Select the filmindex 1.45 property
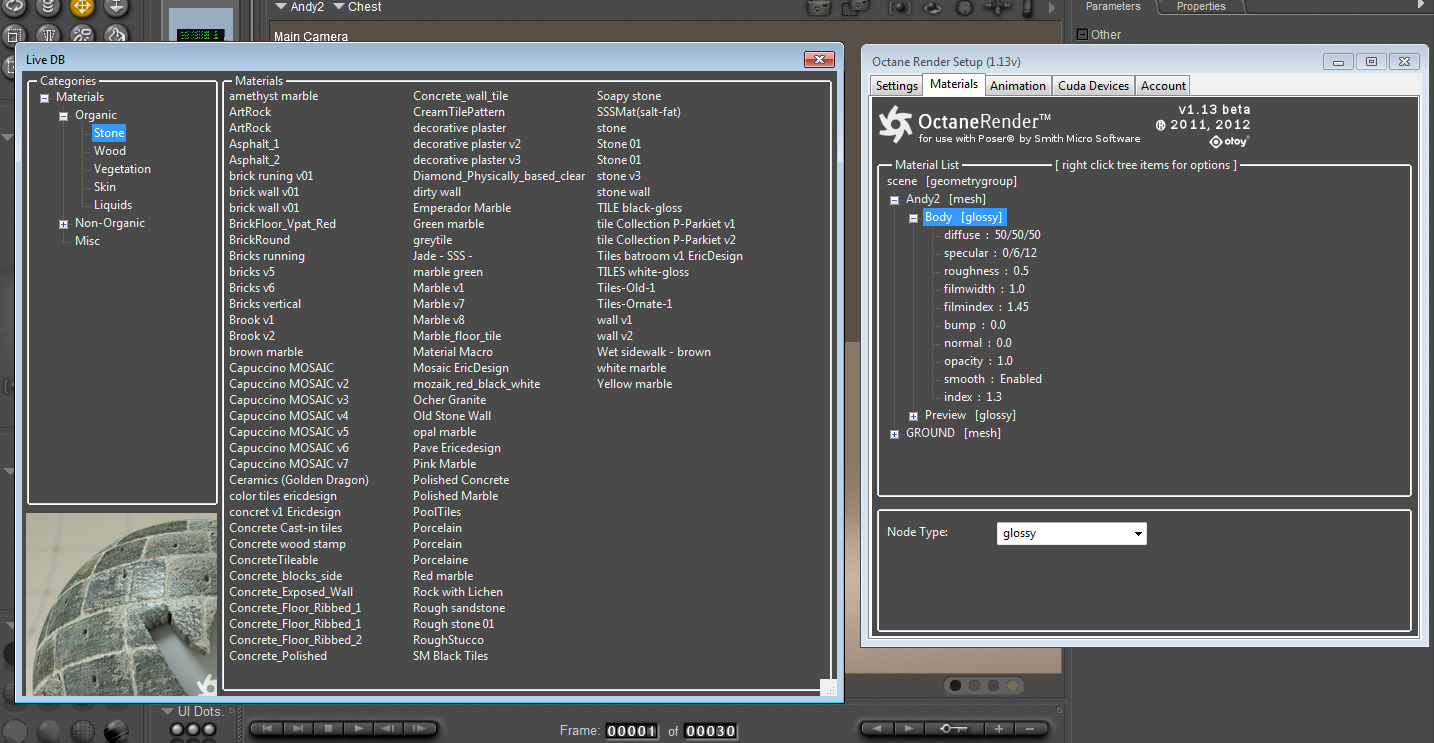The height and width of the screenshot is (743, 1434). pos(986,308)
